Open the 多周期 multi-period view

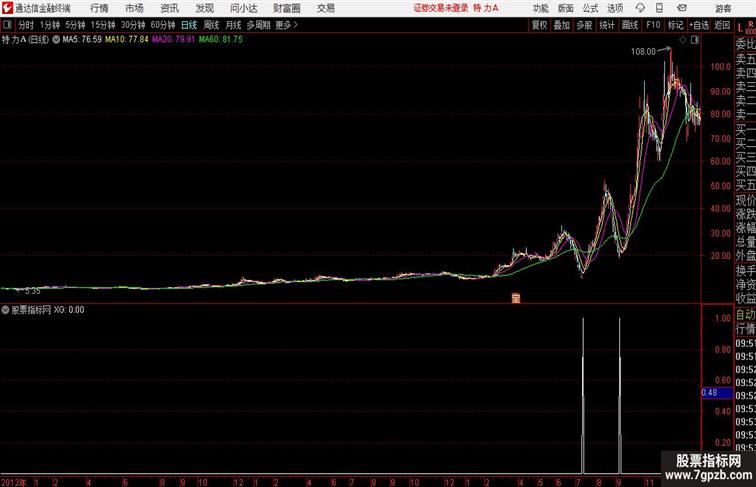[x=258, y=25]
